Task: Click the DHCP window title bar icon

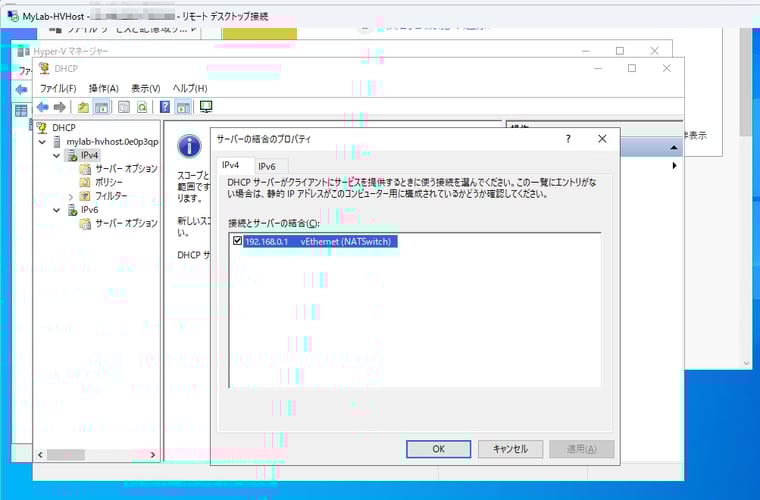Action: click(44, 69)
